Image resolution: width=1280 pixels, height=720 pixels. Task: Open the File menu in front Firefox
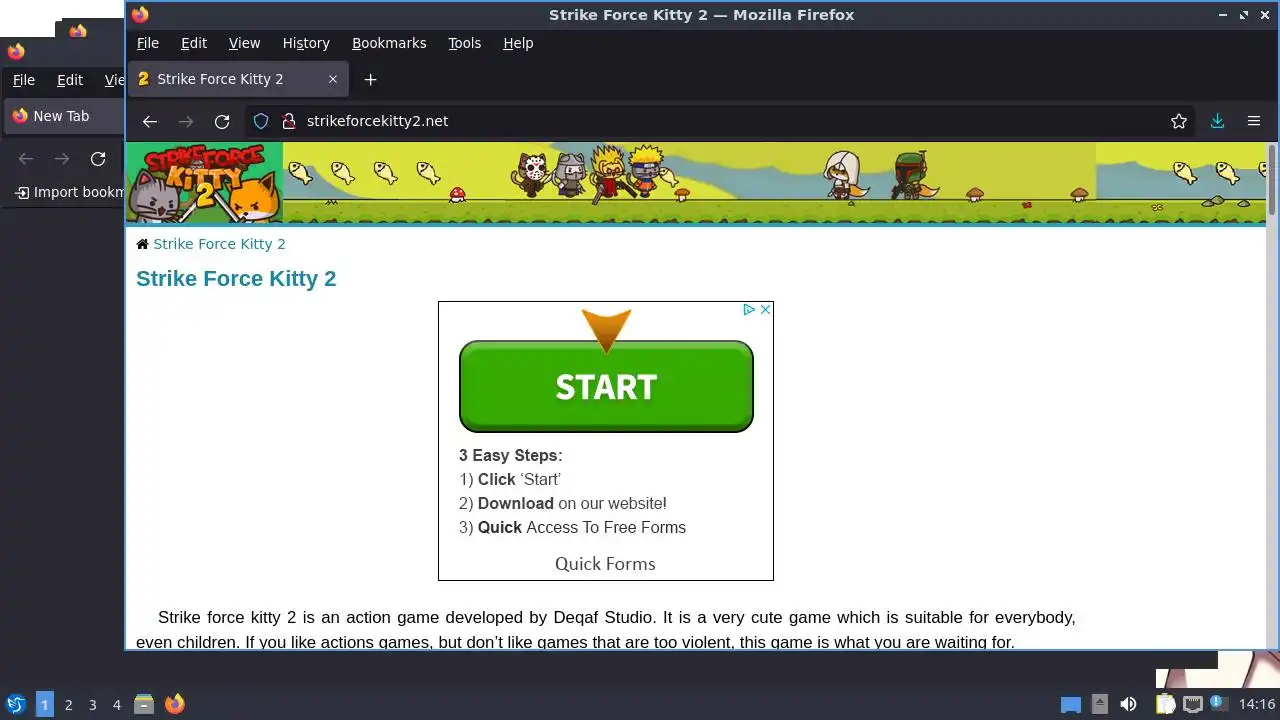(148, 43)
